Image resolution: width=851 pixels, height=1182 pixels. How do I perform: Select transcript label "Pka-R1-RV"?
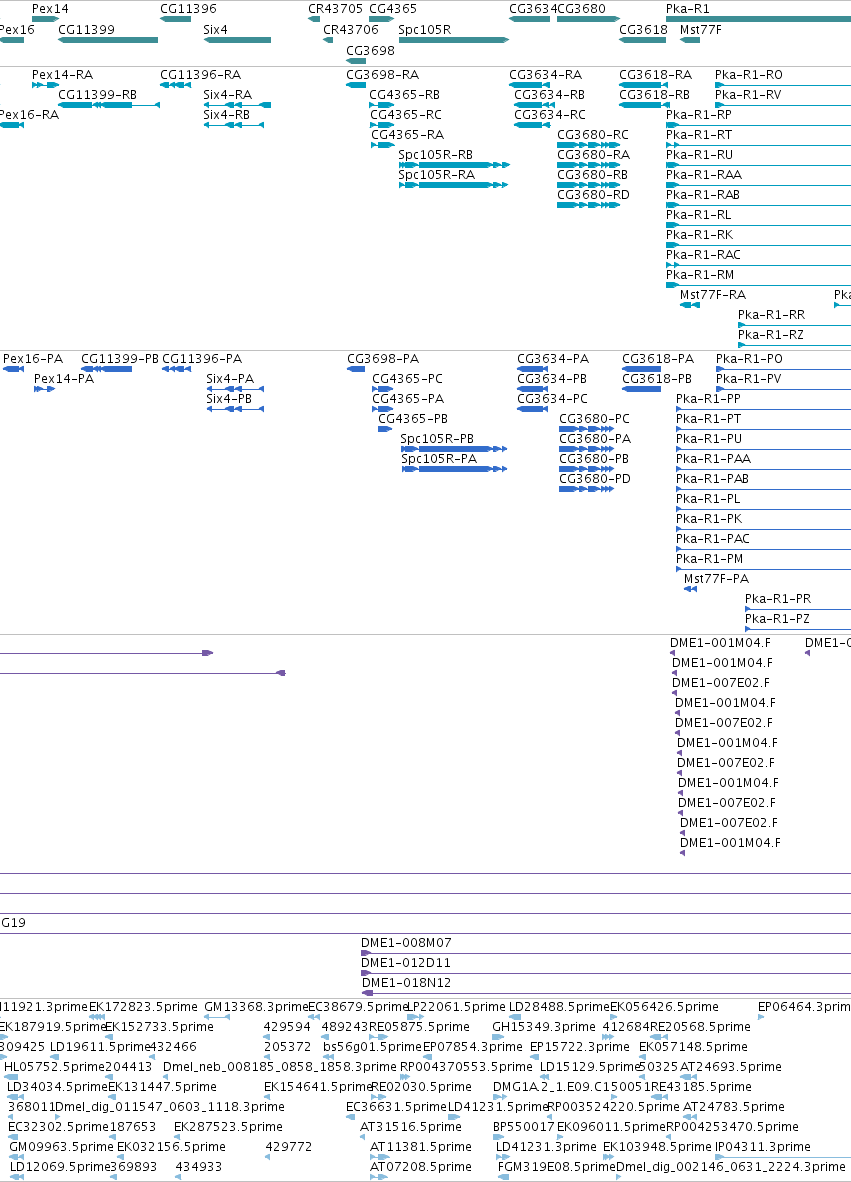pyautogui.click(x=748, y=95)
